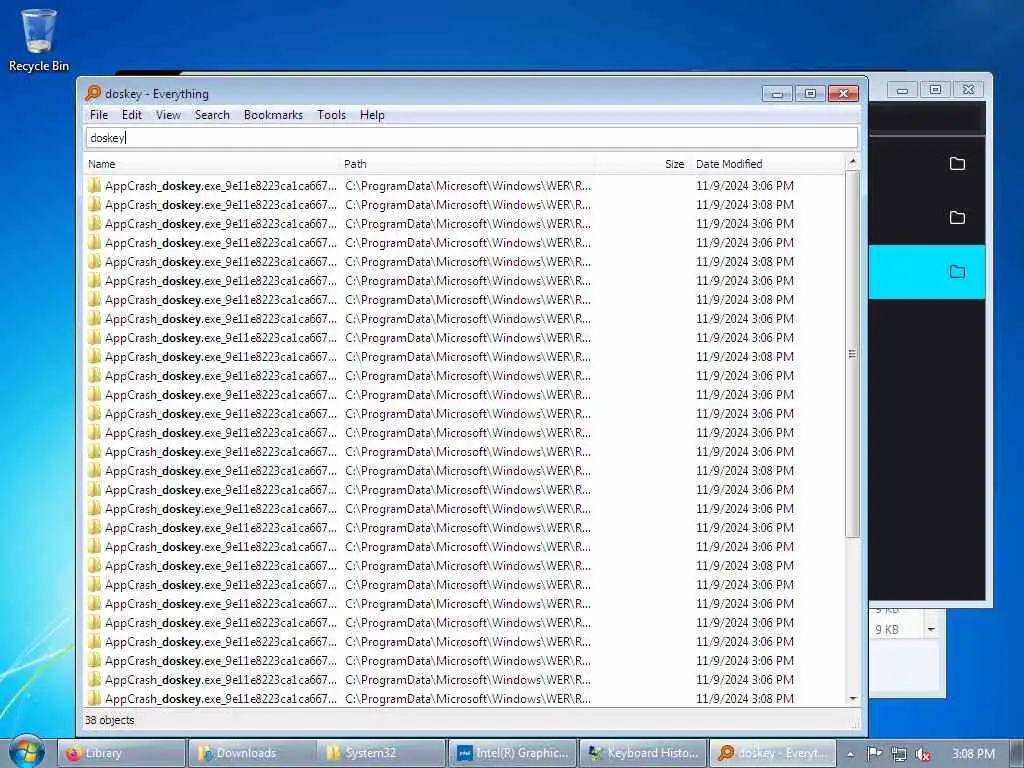
Task: Click the doskey - Everything taskbar button
Action: coord(772,753)
